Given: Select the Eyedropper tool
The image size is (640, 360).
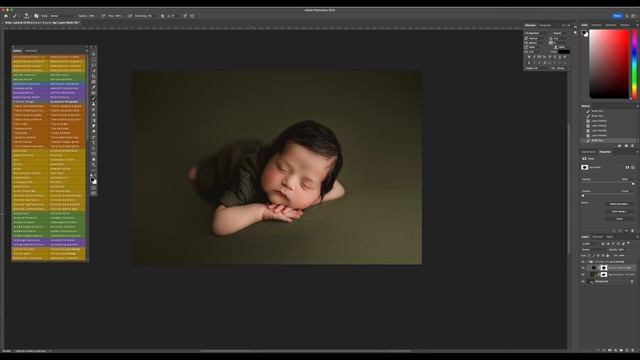Looking at the screenshot, I should (94, 87).
